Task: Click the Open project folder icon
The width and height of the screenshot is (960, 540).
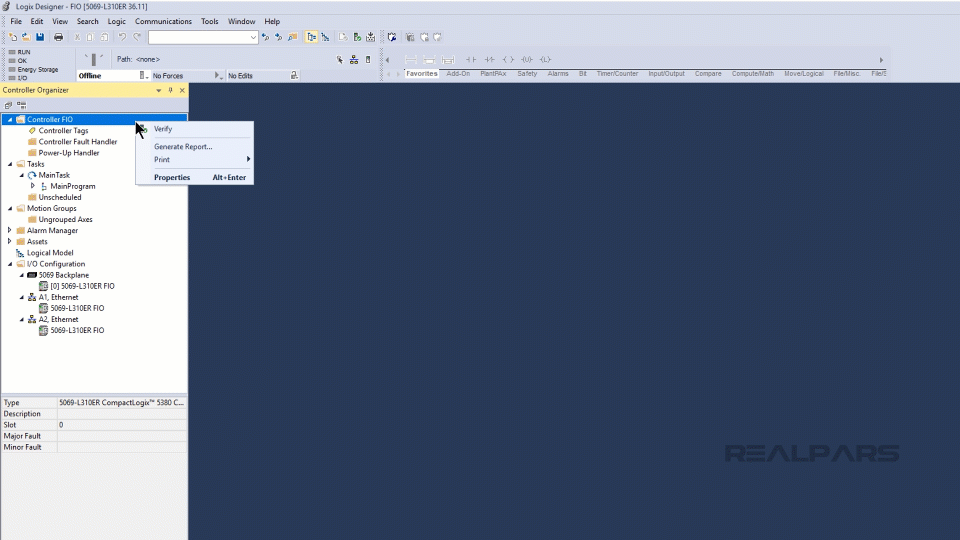Action: coord(26,37)
